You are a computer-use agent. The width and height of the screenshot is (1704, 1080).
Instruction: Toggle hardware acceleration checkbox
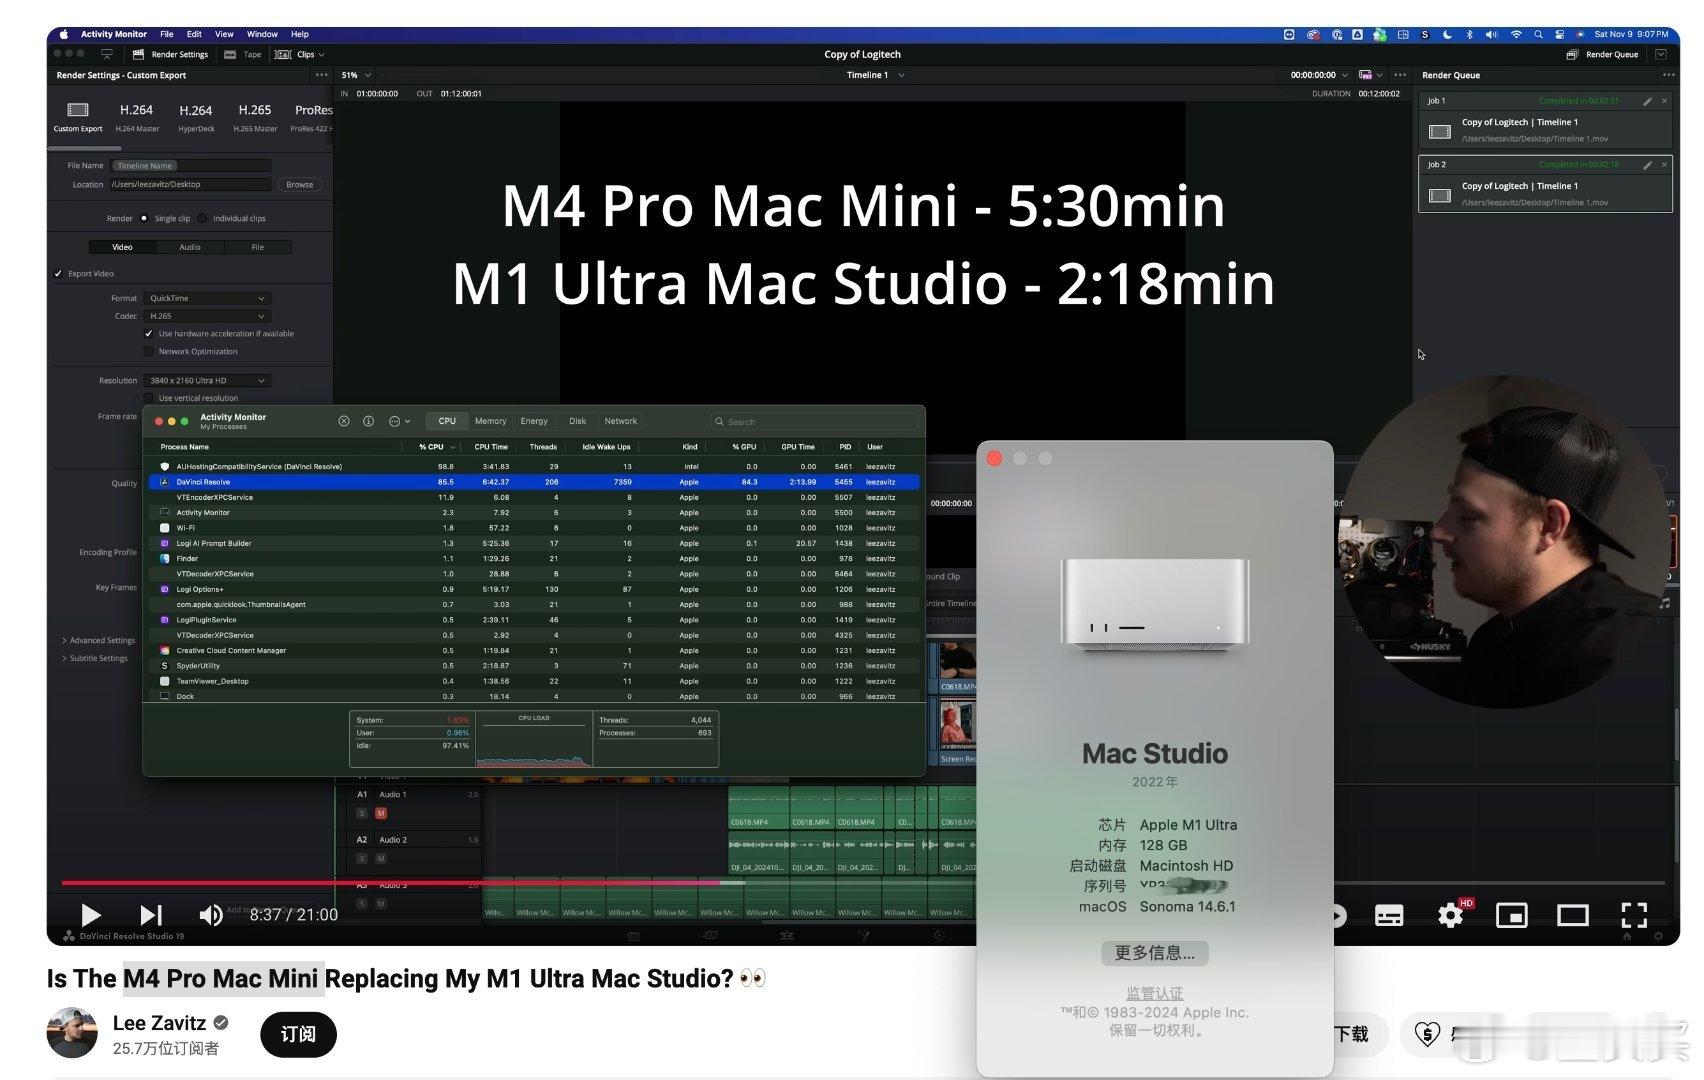click(149, 334)
